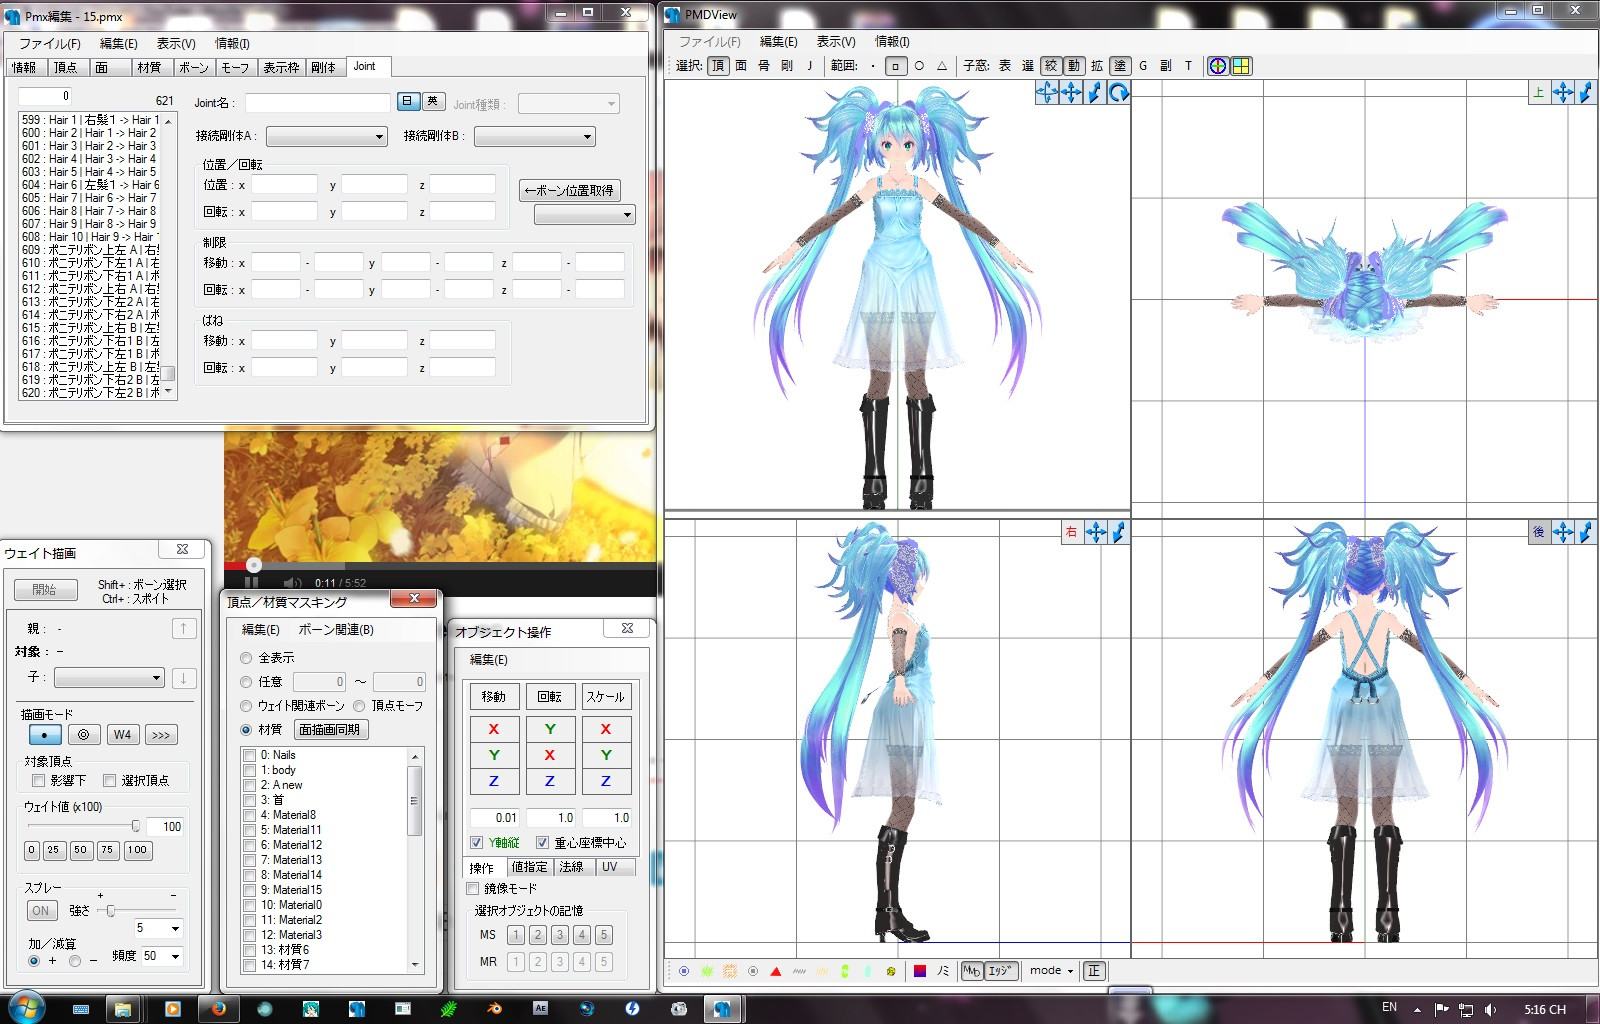This screenshot has width=1600, height=1024.
Task: Select the 全表示 radio button
Action: (x=246, y=658)
